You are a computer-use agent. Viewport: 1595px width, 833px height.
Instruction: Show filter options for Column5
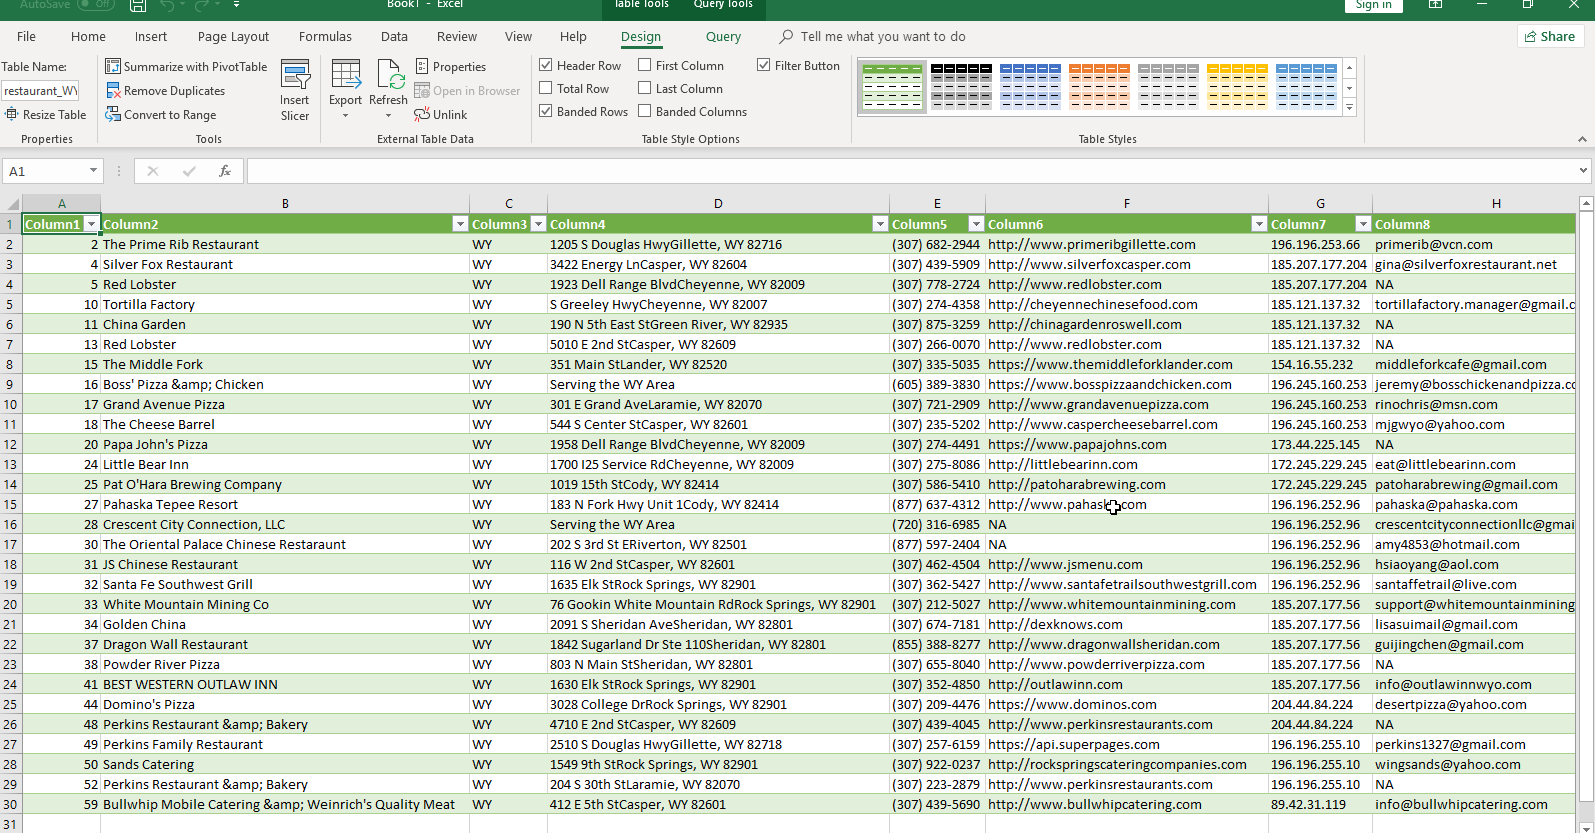976,224
